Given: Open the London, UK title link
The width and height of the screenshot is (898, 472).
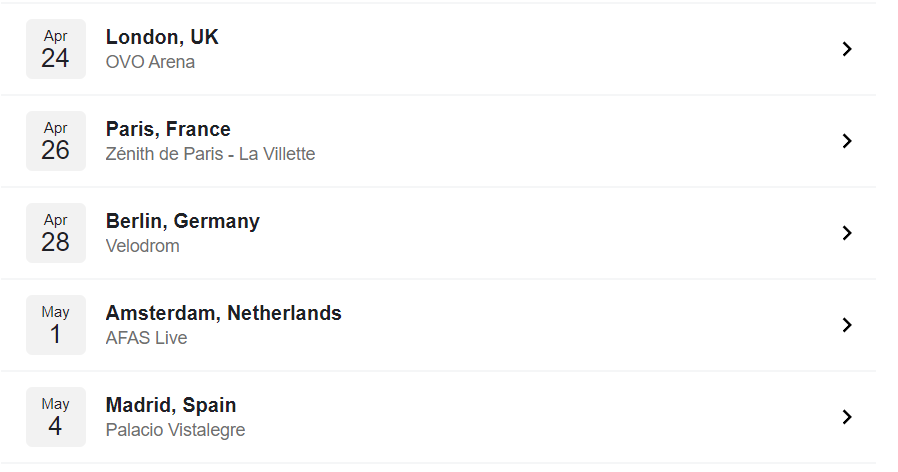Looking at the screenshot, I should (162, 37).
